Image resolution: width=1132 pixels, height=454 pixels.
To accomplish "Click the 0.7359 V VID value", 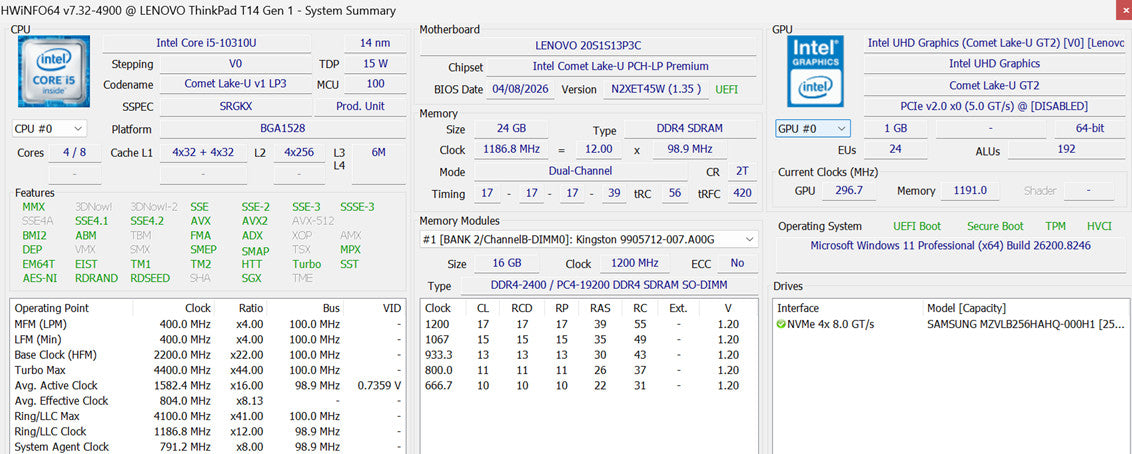I will pos(379,385).
